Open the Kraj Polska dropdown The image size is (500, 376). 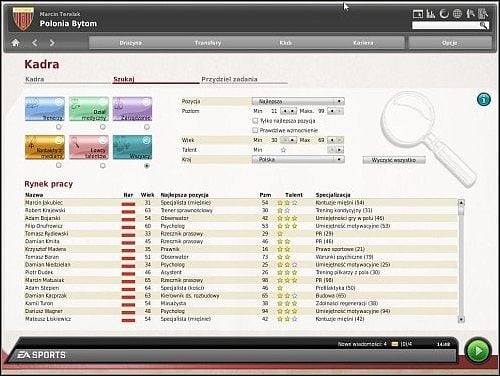(x=298, y=159)
